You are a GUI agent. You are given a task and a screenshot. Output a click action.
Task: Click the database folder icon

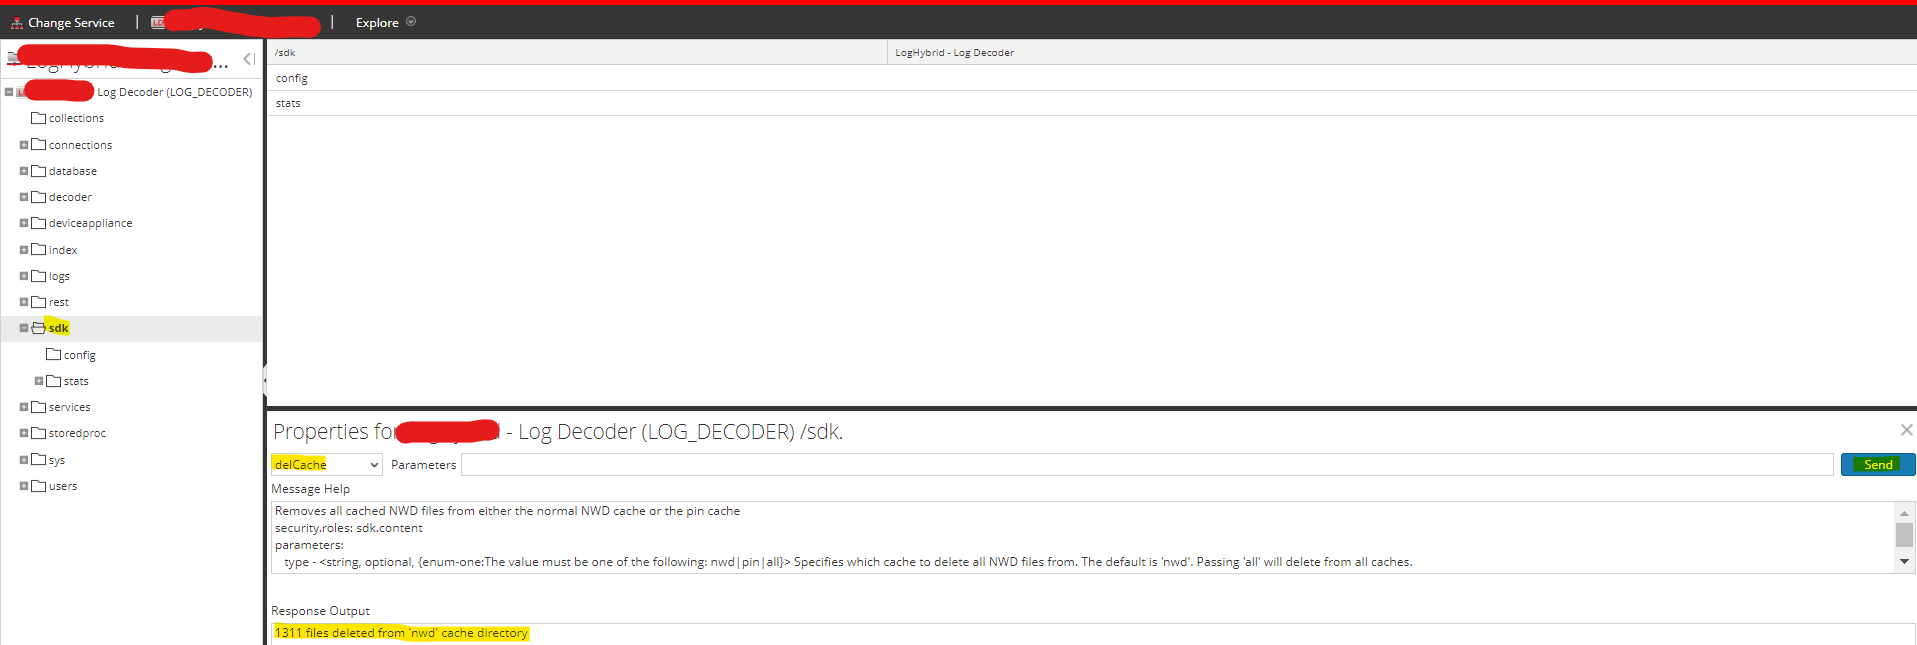click(39, 170)
